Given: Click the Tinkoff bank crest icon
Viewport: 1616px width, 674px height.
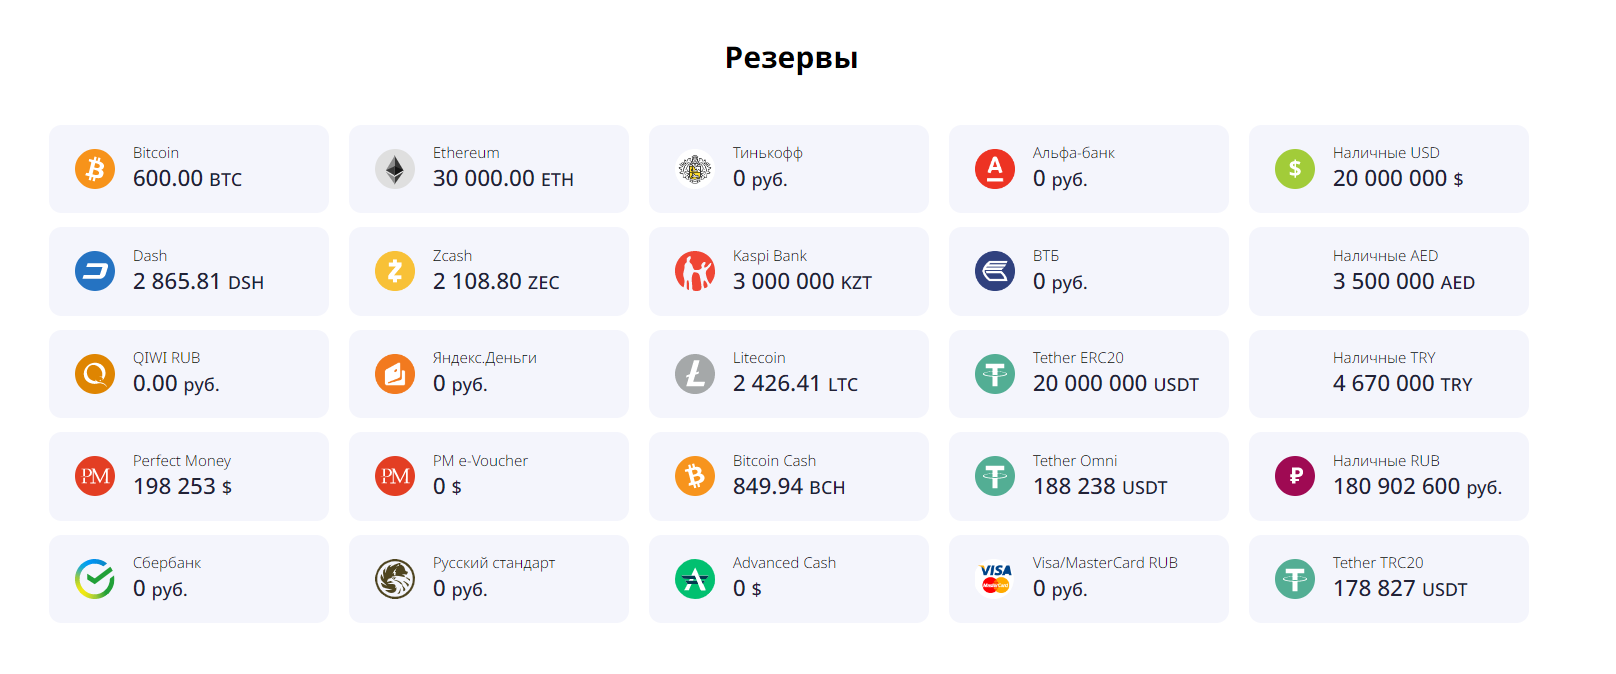Looking at the screenshot, I should pos(695,169).
